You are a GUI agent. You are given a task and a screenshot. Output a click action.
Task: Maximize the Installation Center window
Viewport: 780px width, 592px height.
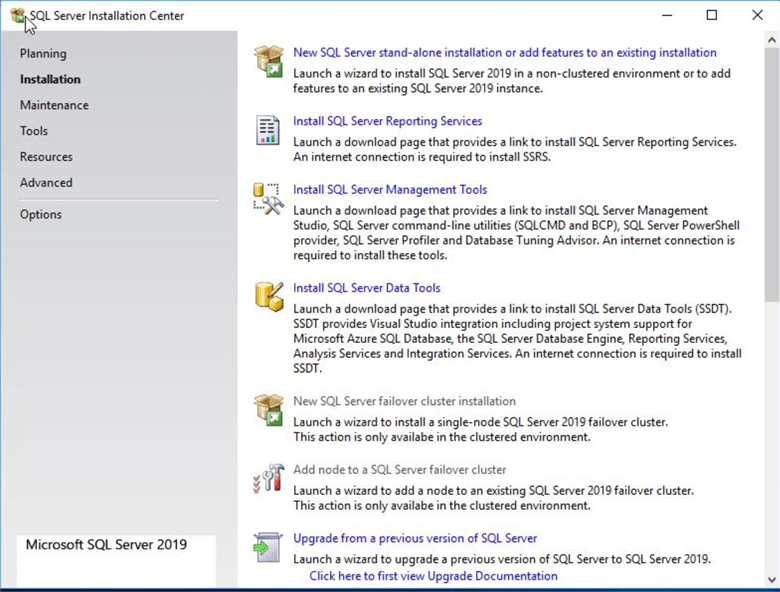coord(711,15)
